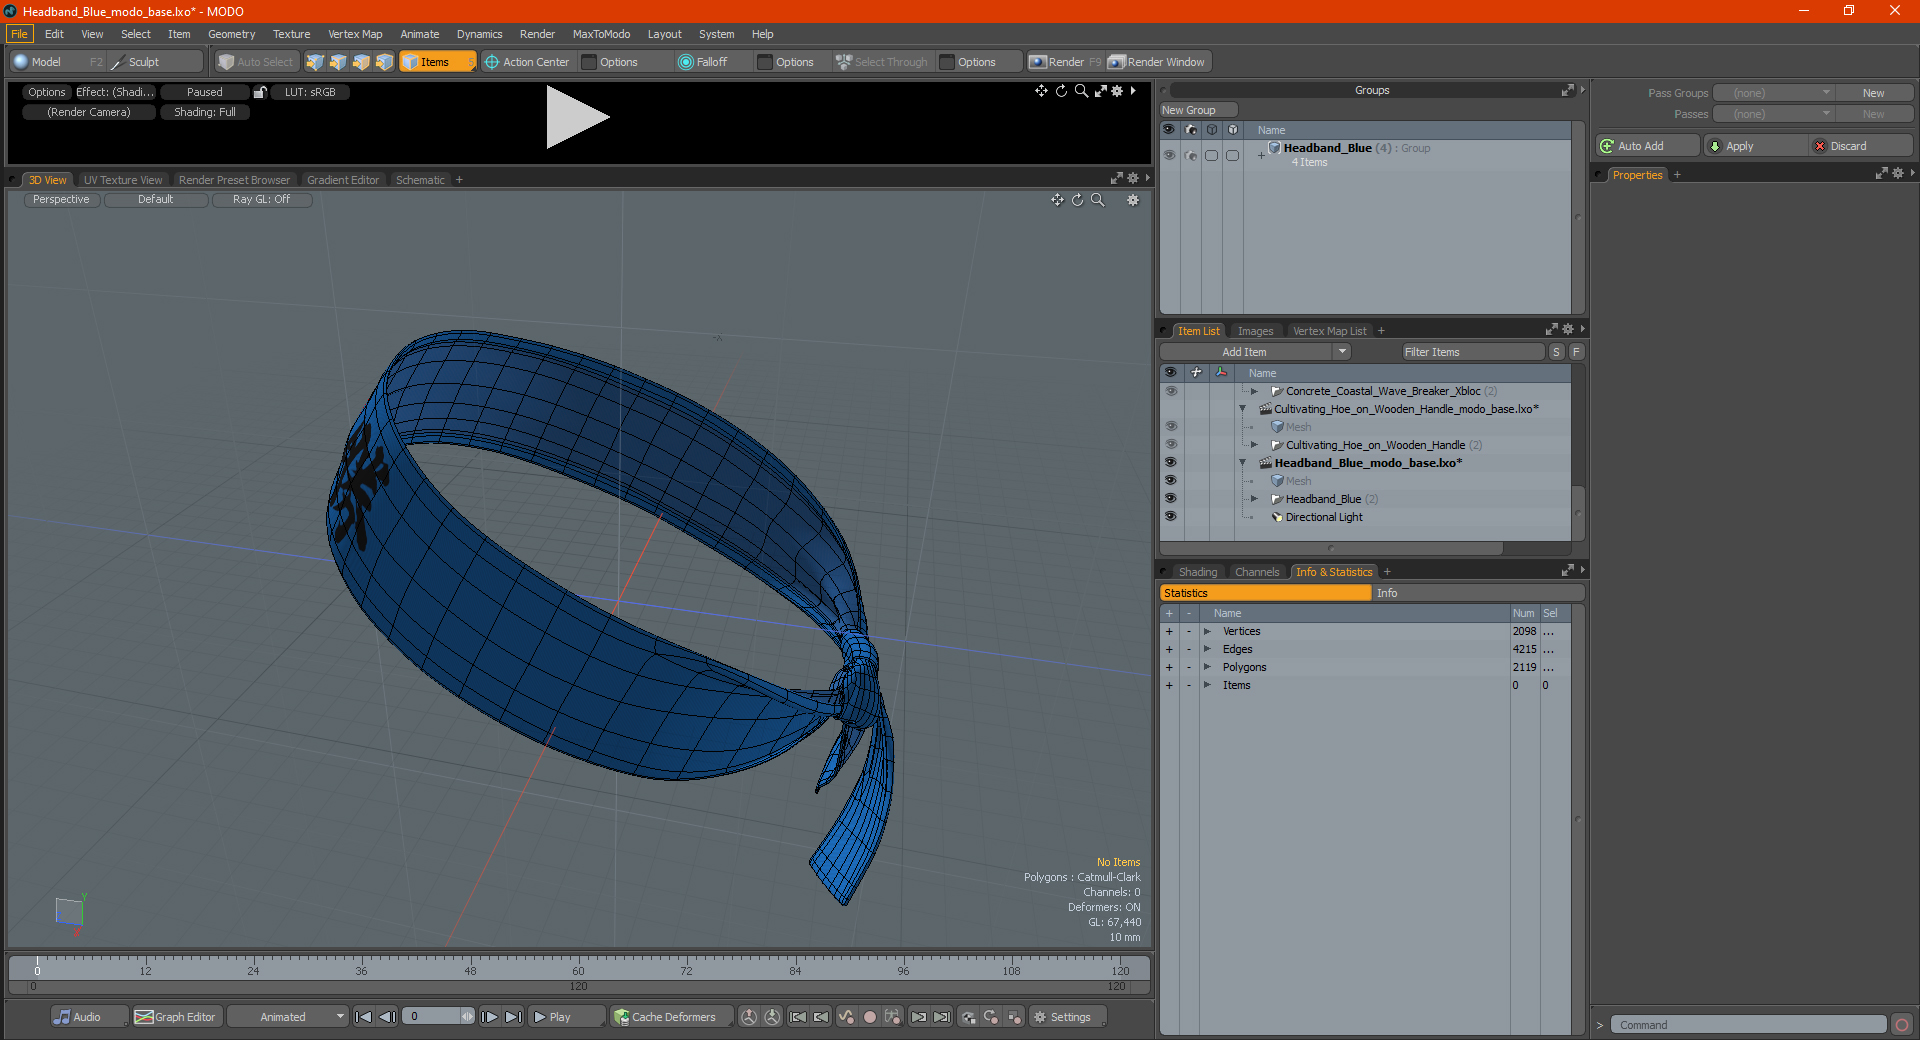Switch to the Shading tab
The width and height of the screenshot is (1920, 1040).
point(1198,572)
